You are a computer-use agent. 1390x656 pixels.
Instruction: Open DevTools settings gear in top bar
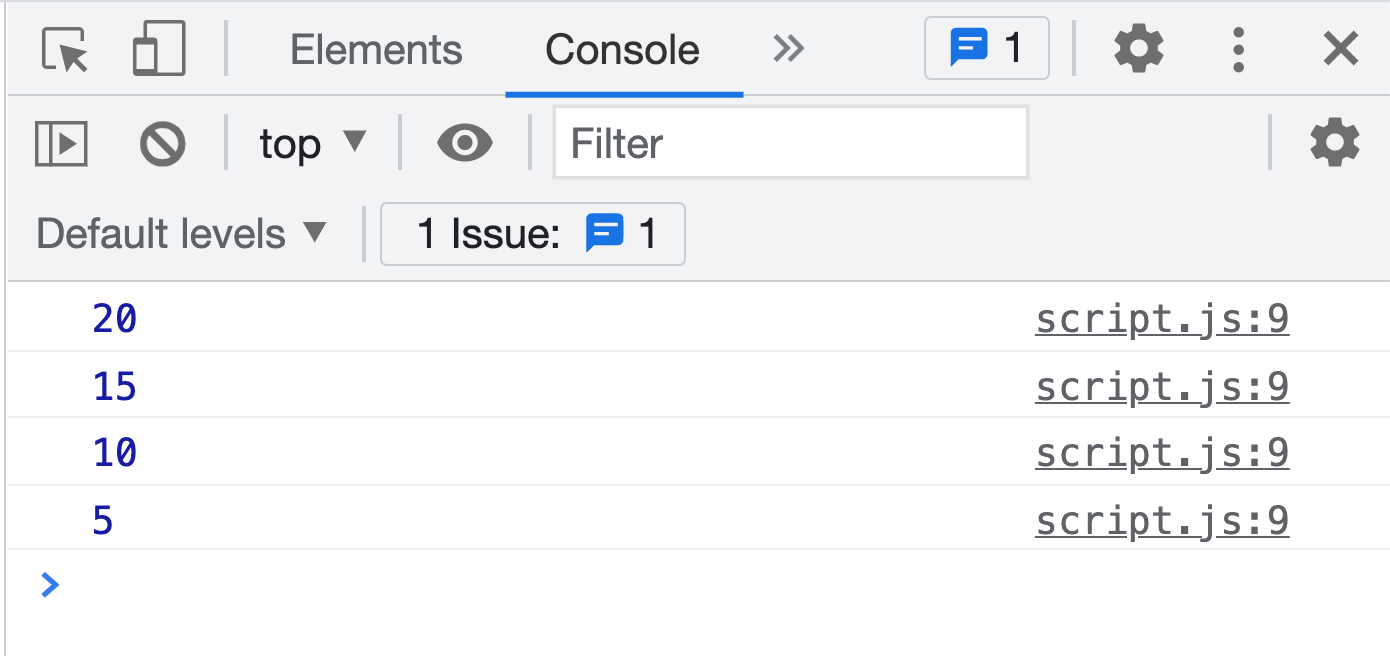pyautogui.click(x=1138, y=48)
